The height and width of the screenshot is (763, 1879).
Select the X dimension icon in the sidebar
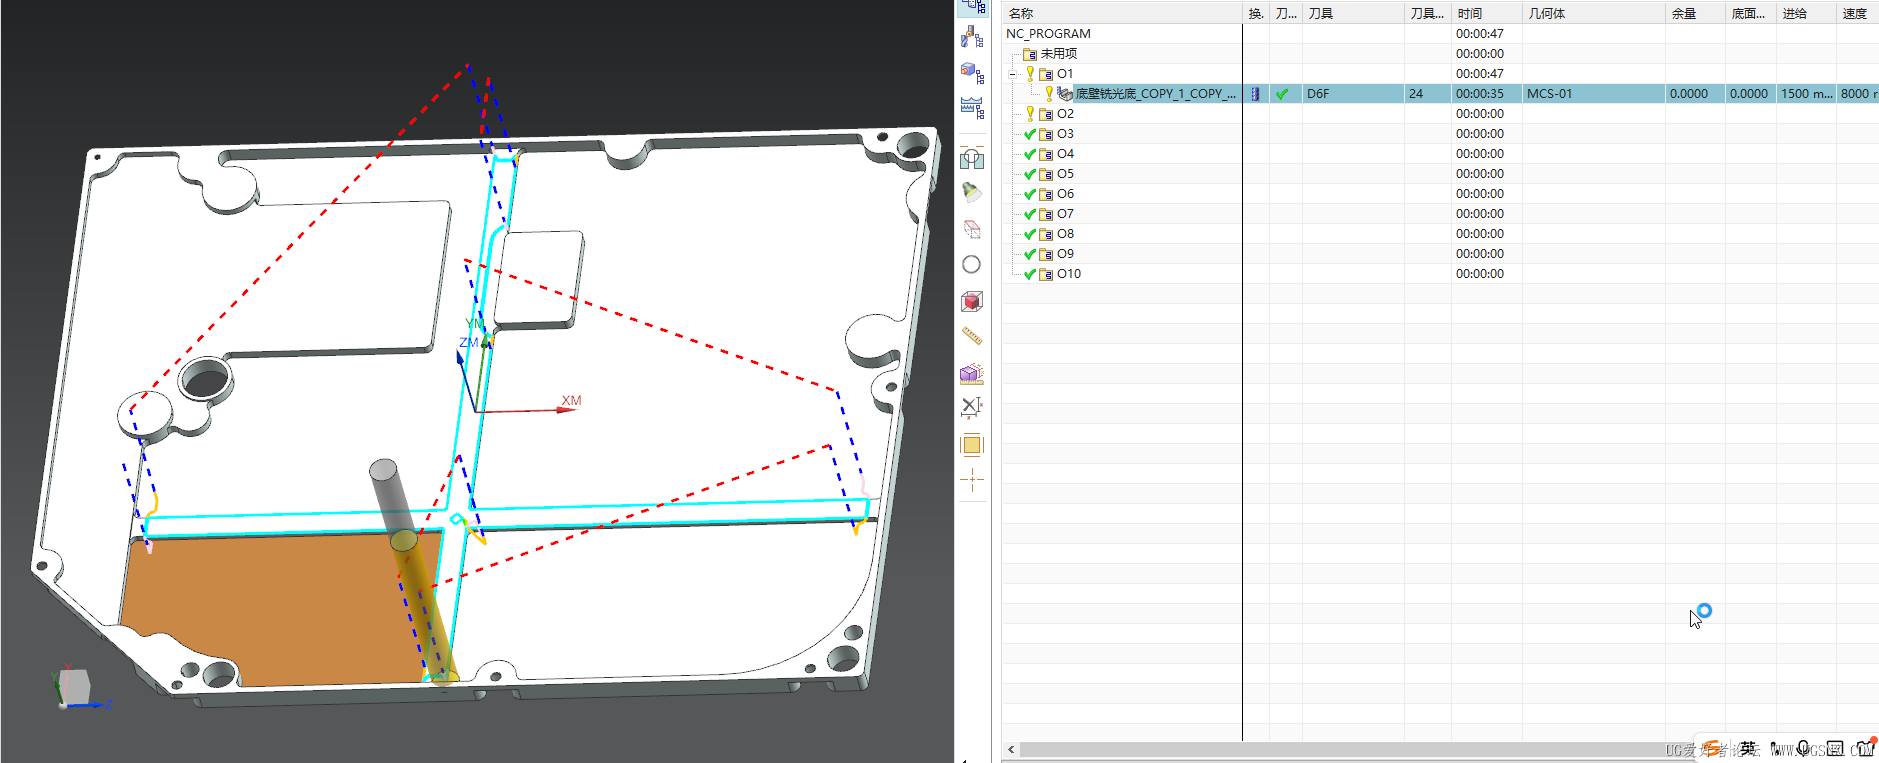point(971,407)
